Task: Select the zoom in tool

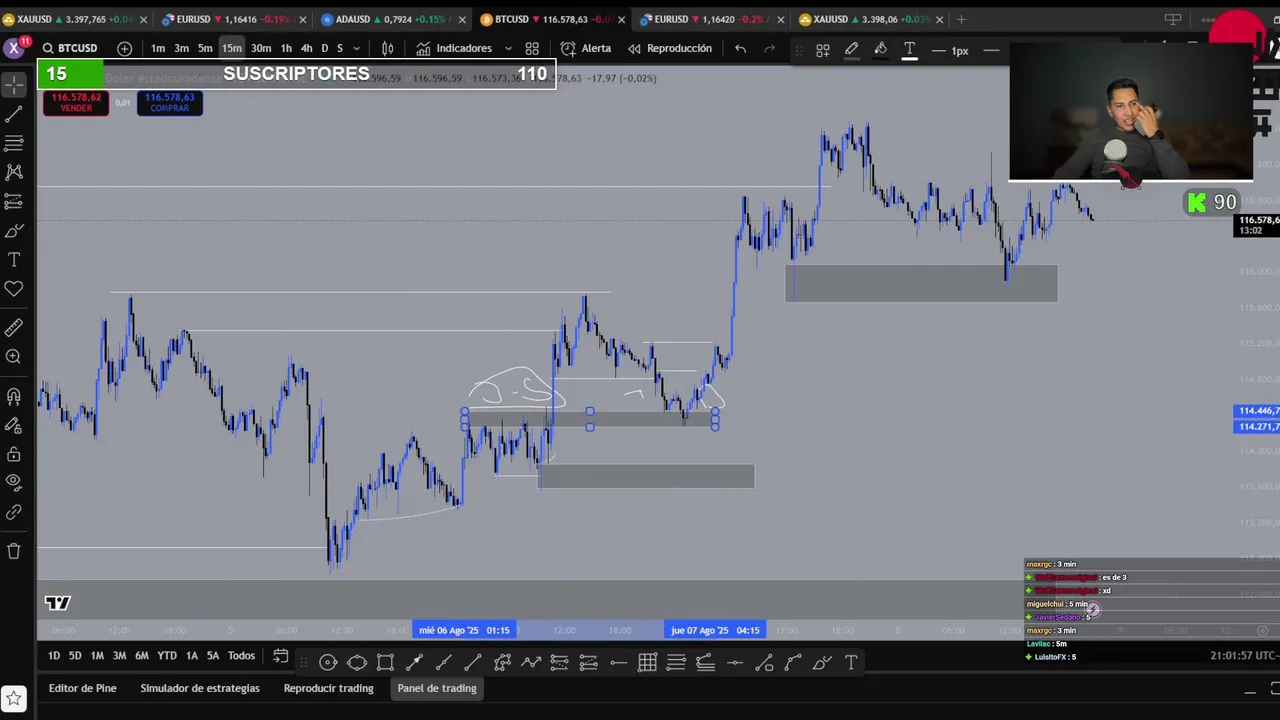Action: 14,356
